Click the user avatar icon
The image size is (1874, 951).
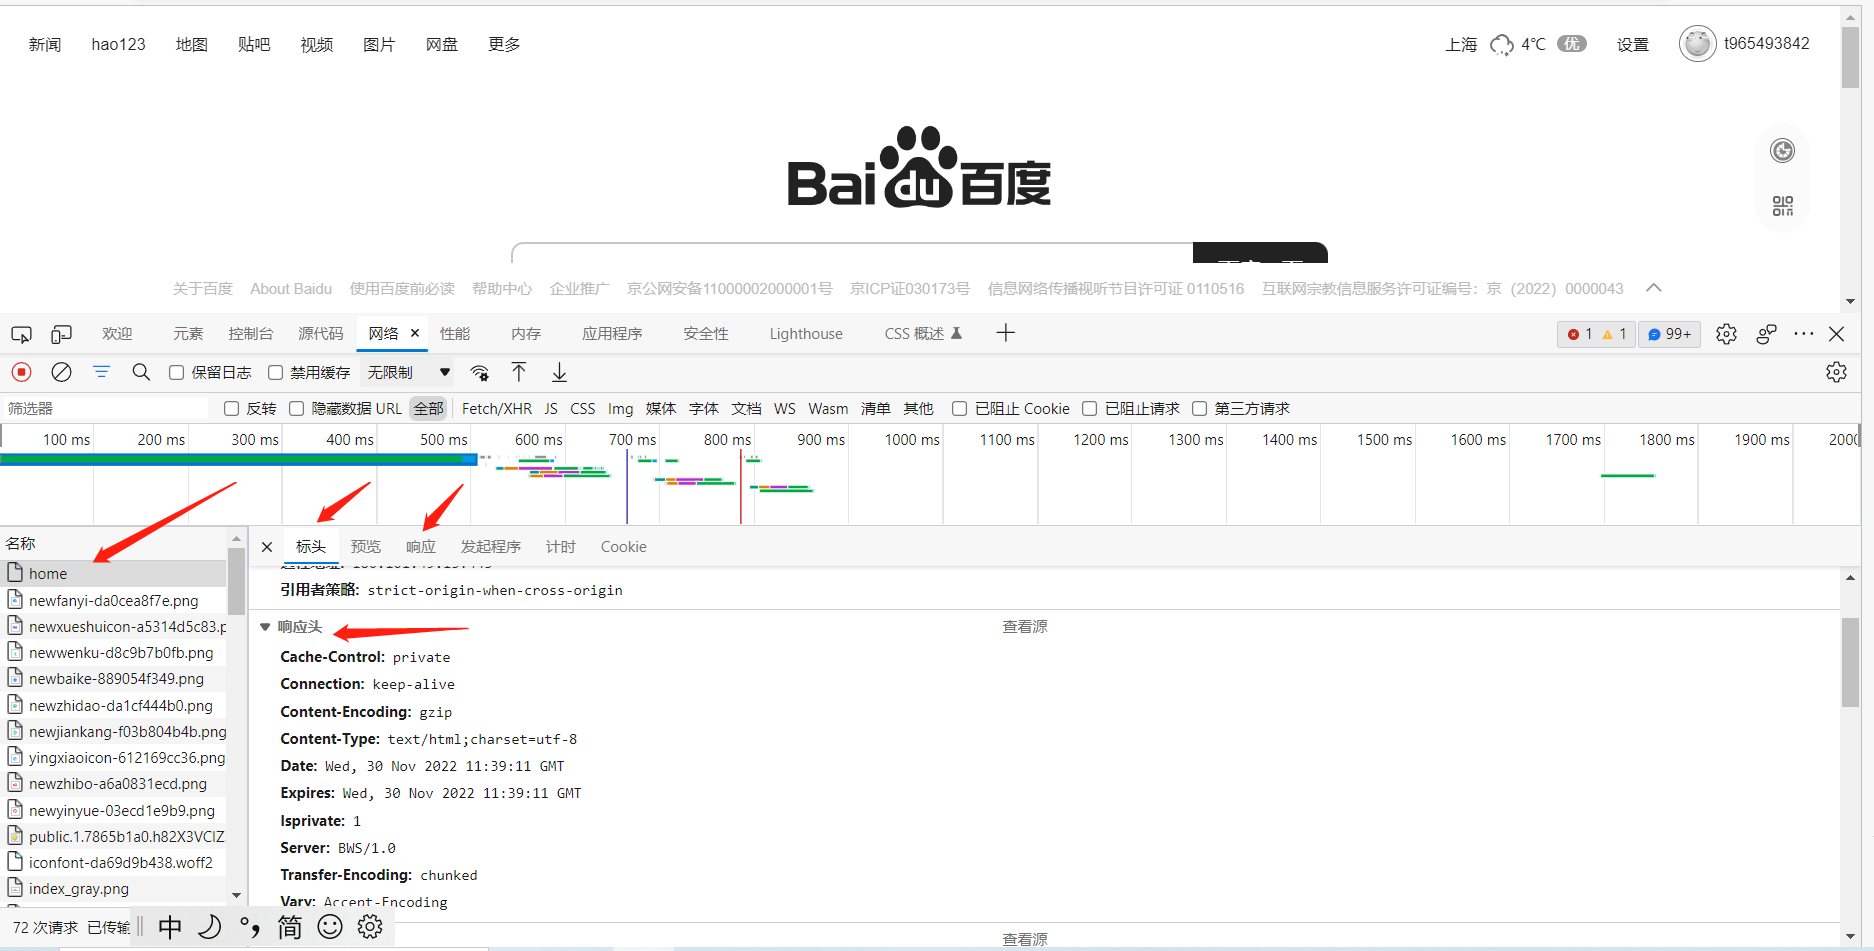(x=1697, y=44)
